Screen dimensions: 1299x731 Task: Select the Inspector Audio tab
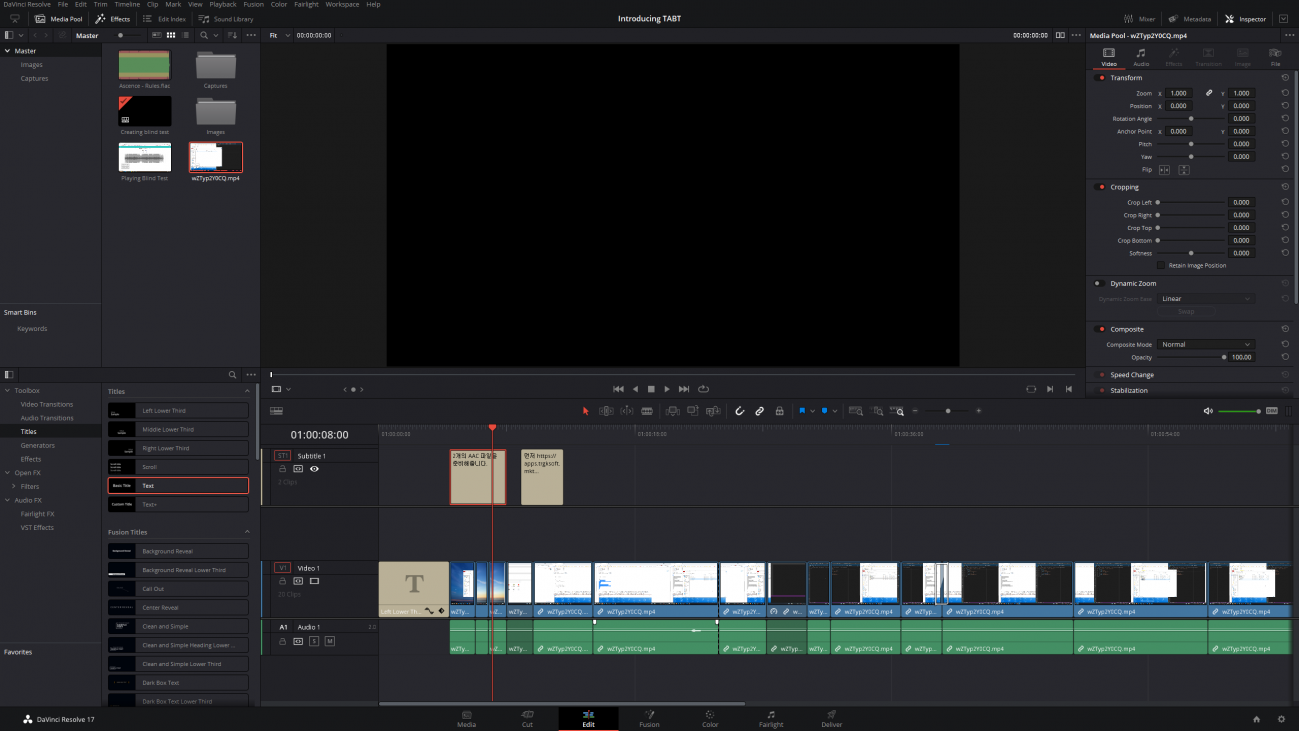tap(1140, 57)
